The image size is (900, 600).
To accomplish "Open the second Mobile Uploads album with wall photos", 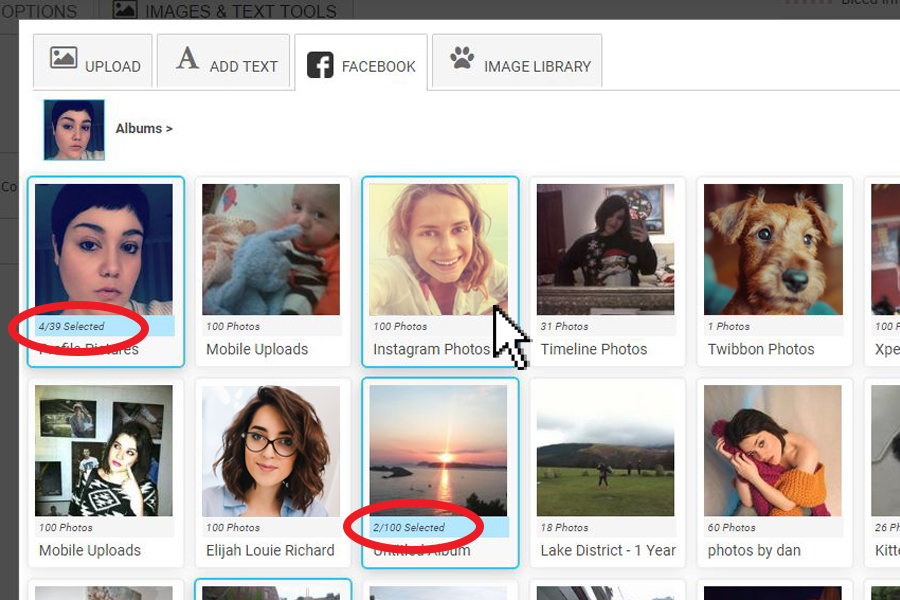I will (x=103, y=451).
